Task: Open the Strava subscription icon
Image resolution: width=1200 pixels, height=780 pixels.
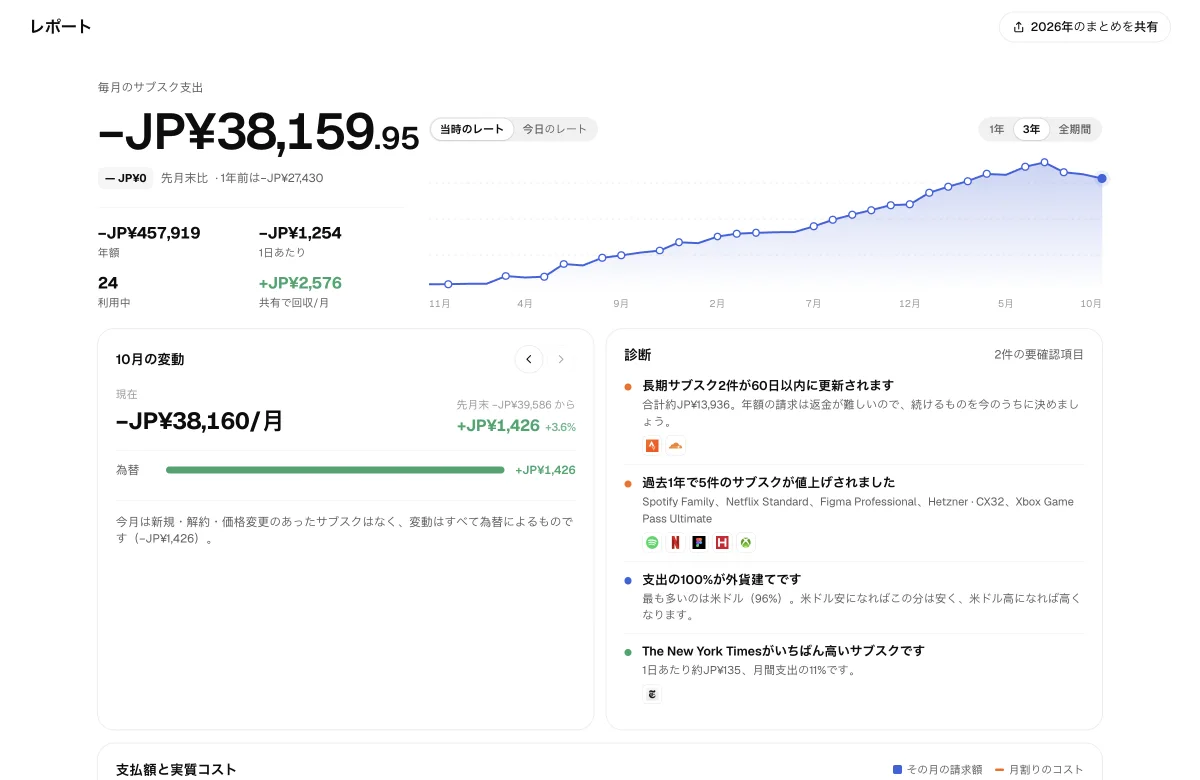Action: [x=652, y=445]
